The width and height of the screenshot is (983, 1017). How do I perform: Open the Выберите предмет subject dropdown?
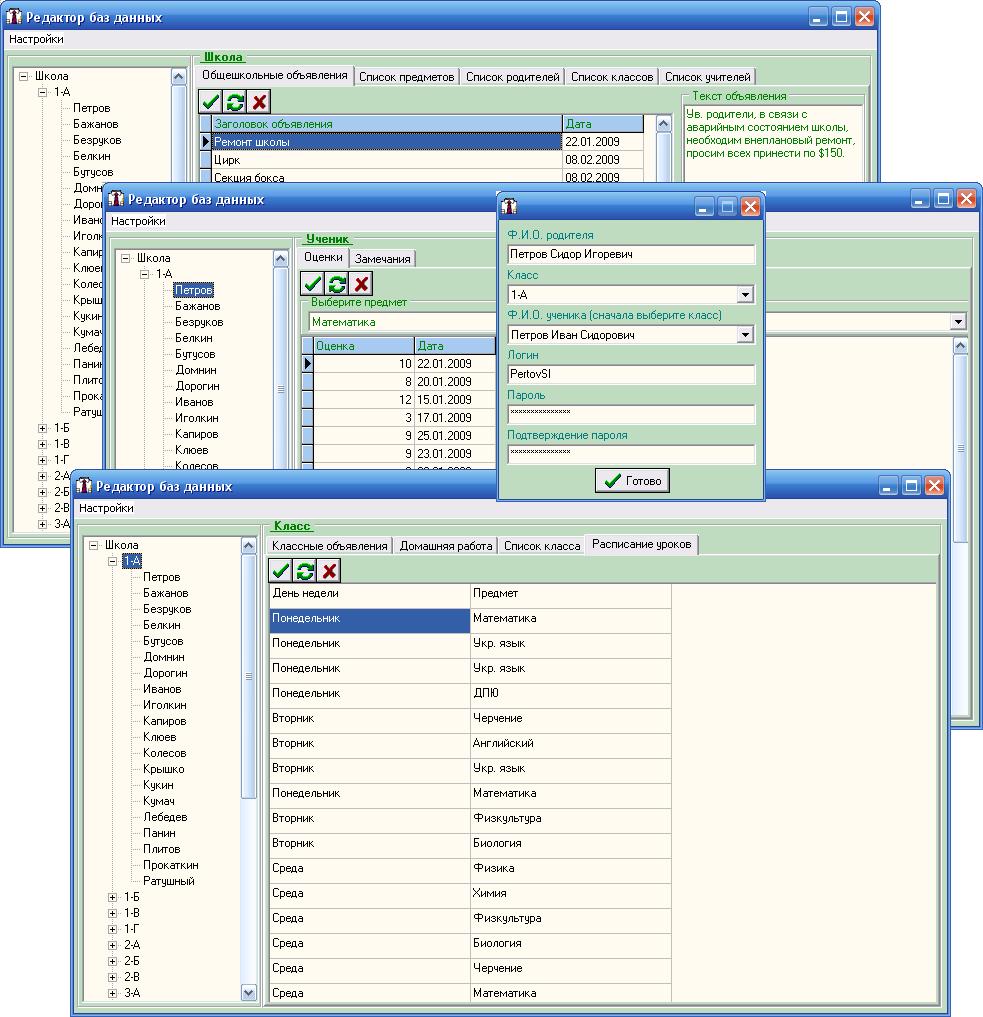[958, 322]
